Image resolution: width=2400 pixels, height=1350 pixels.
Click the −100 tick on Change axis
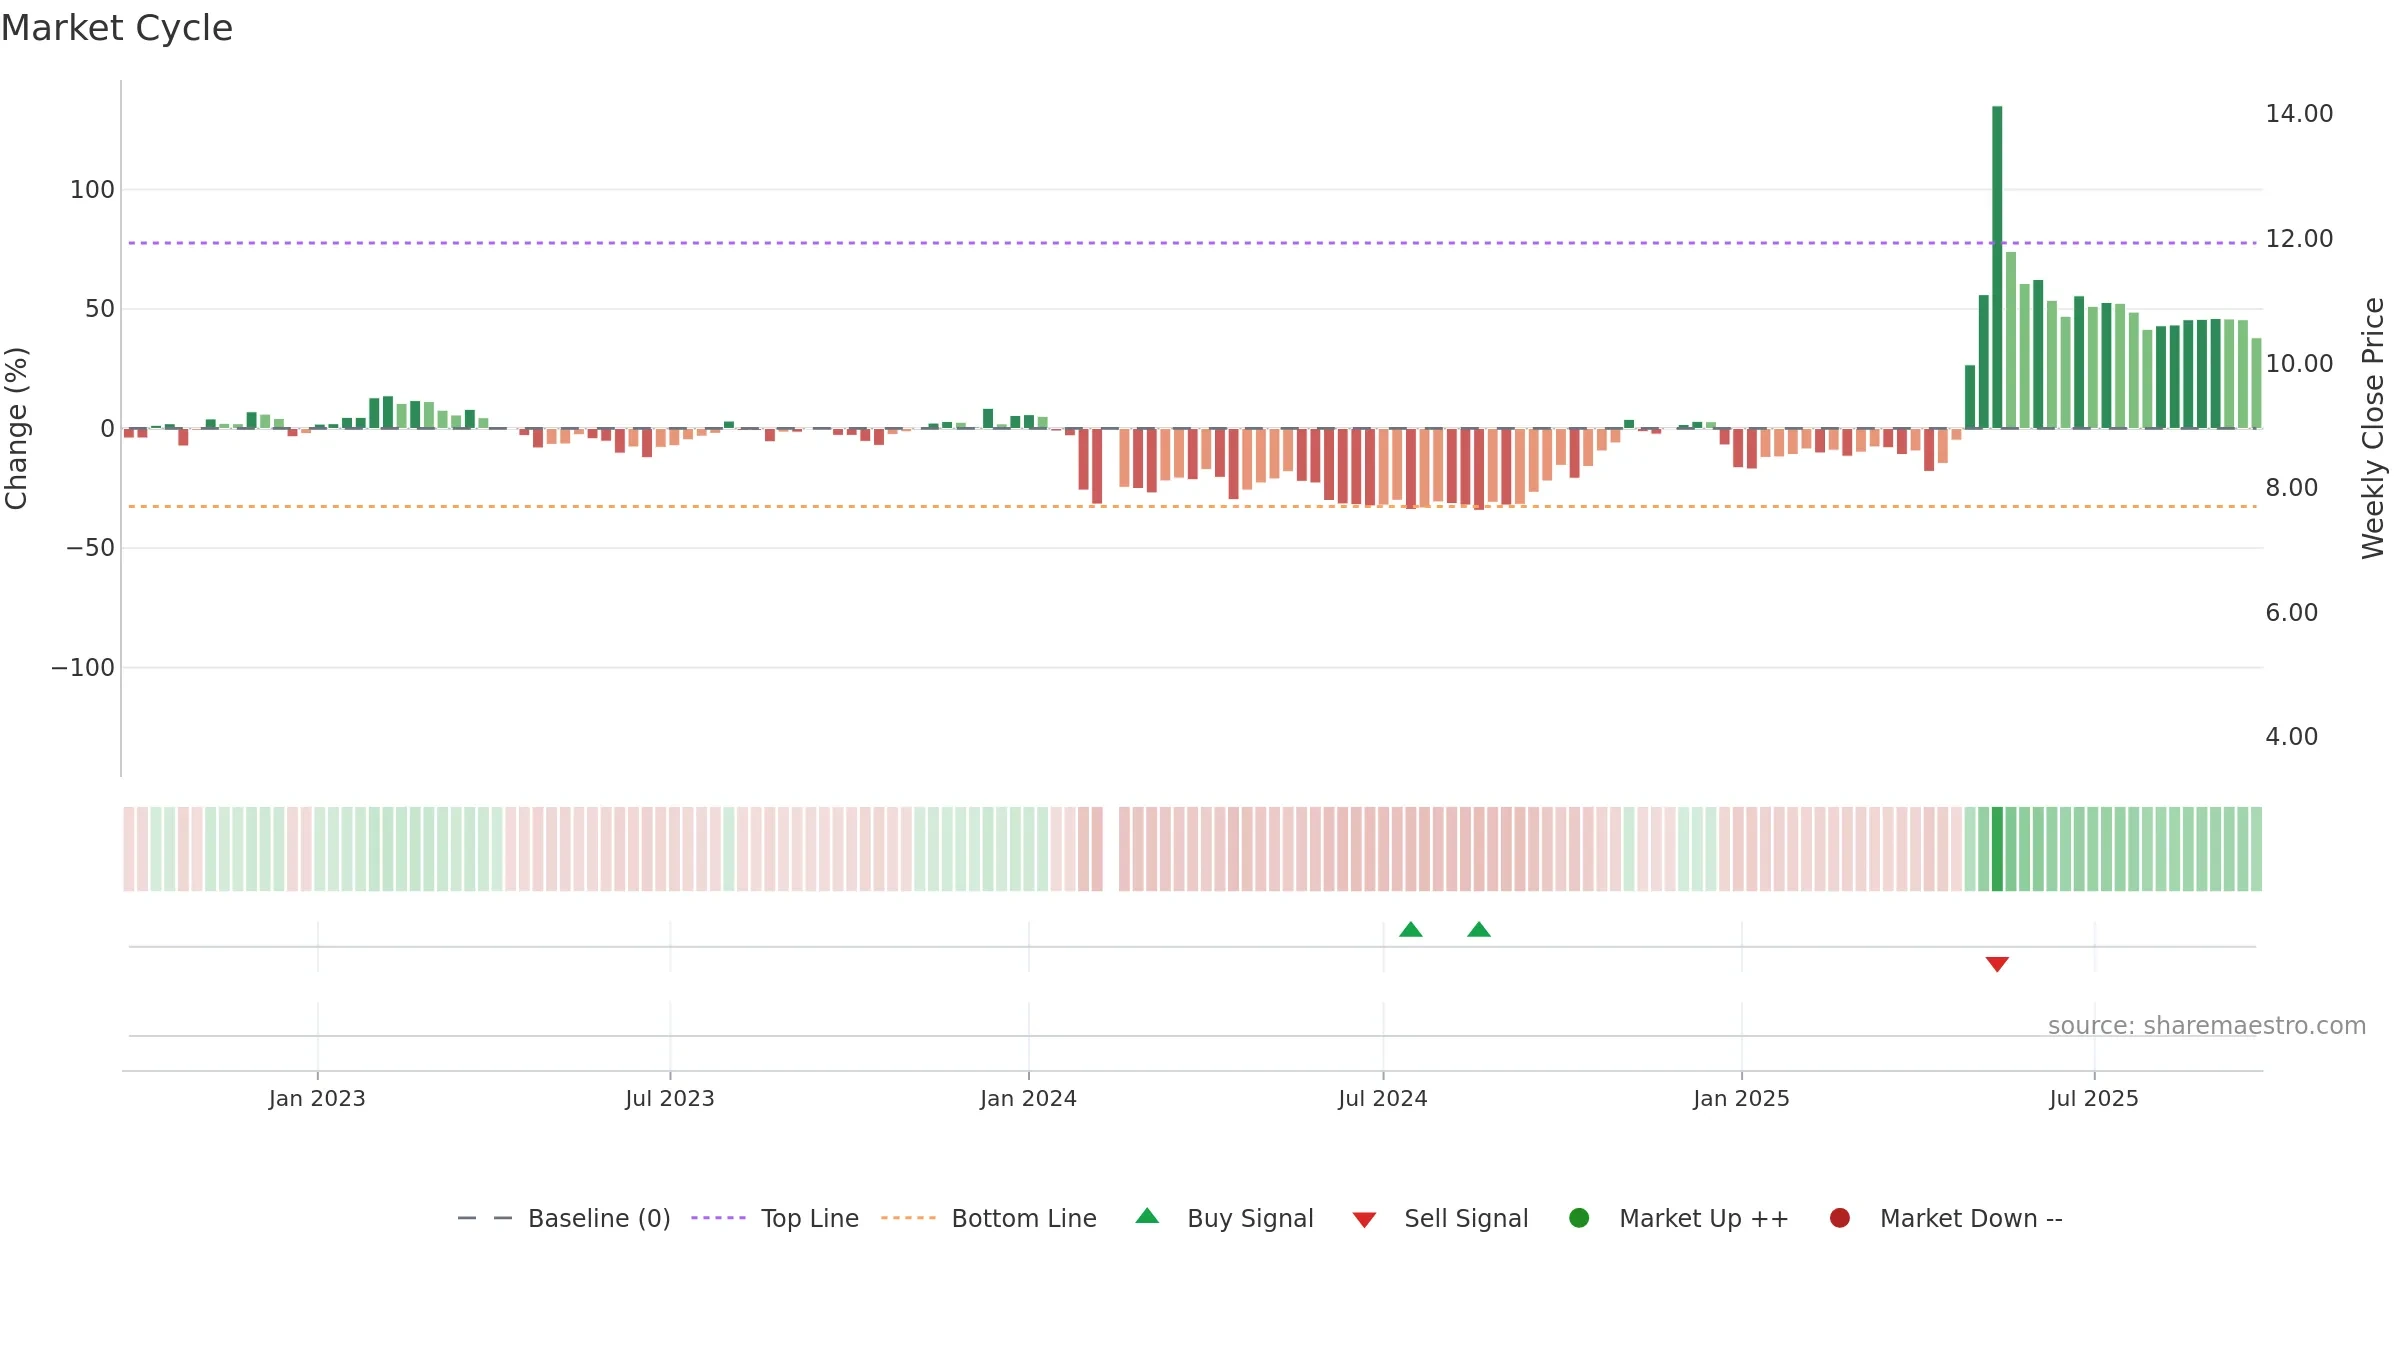(x=83, y=668)
